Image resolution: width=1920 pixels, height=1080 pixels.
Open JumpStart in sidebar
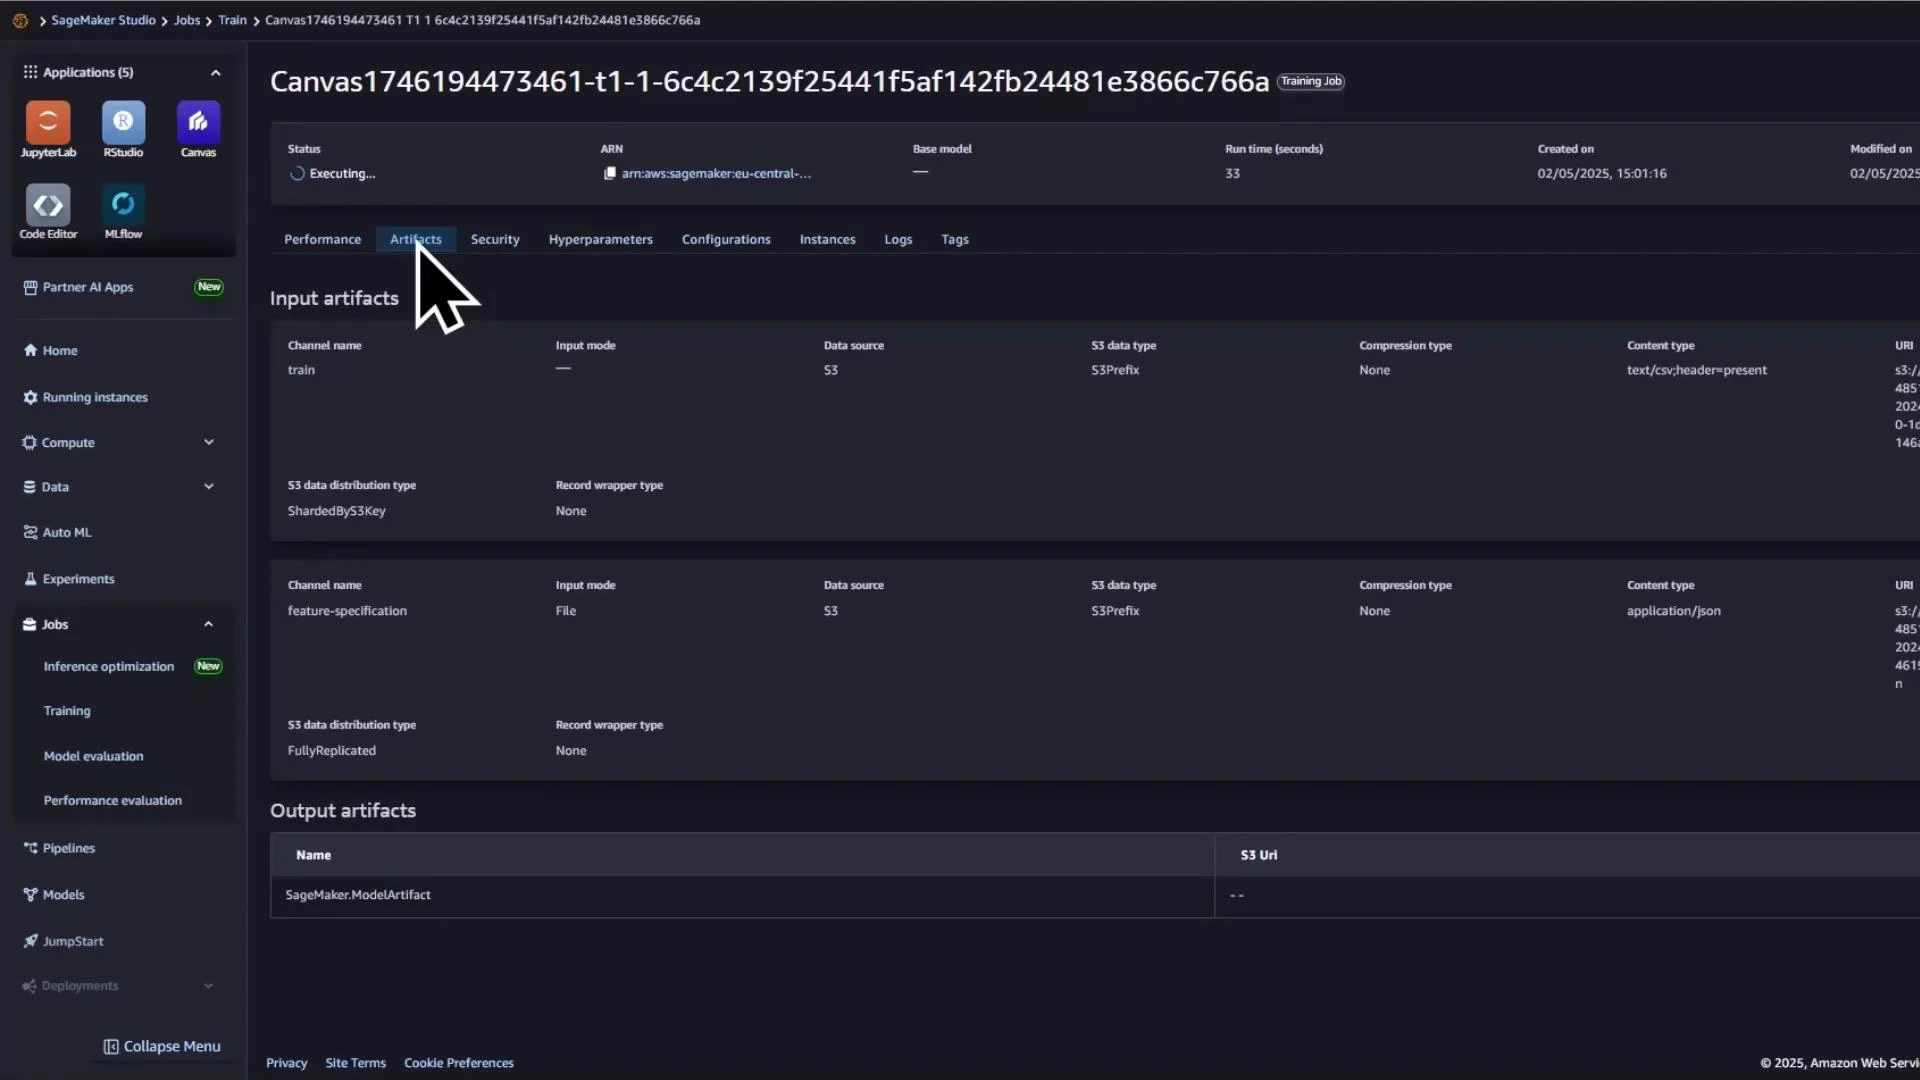73,940
